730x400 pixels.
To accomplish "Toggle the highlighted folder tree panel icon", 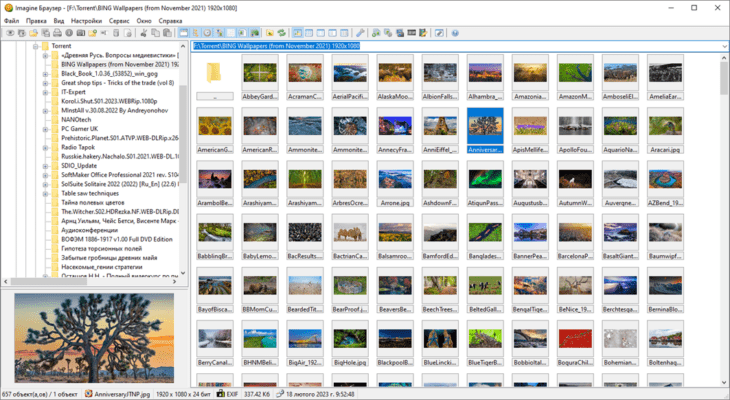I will pyautogui.click(x=195, y=33).
